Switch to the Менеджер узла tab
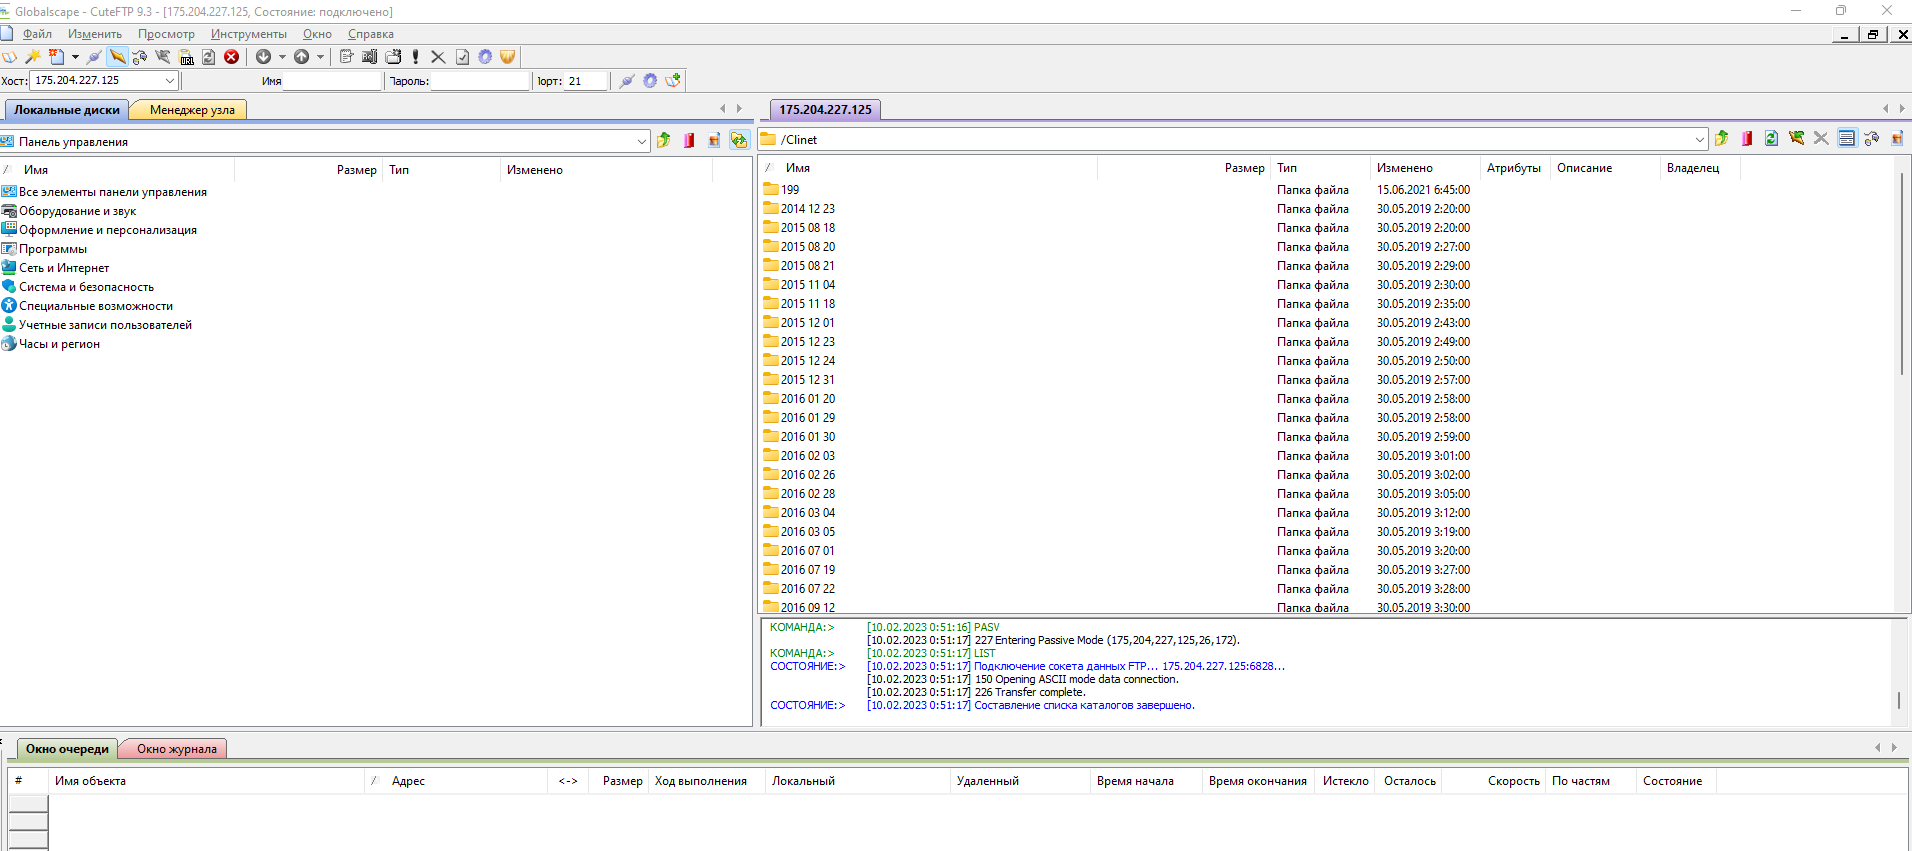Screen dimensions: 1912x851 pos(192,110)
